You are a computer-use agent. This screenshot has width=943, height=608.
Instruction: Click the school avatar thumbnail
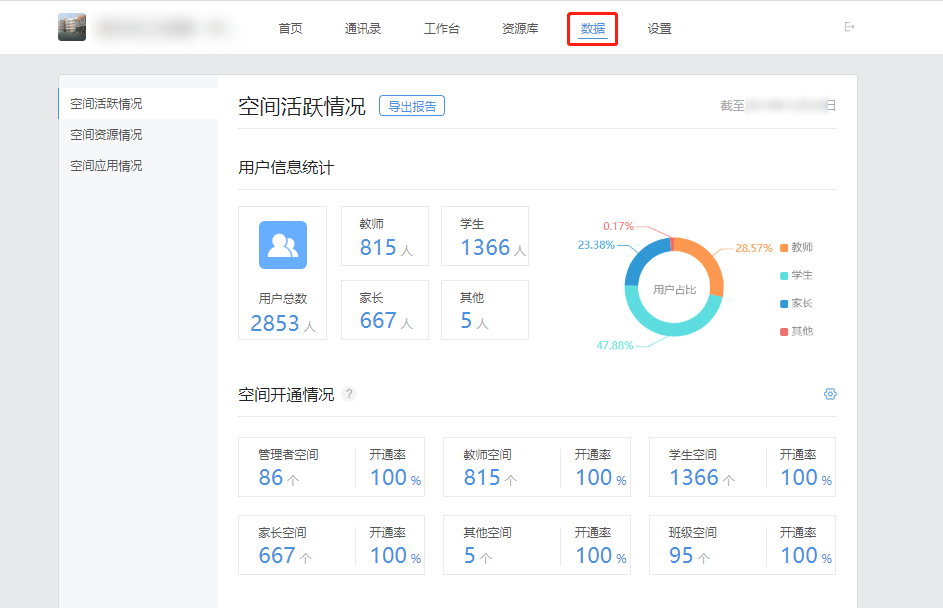click(x=72, y=28)
